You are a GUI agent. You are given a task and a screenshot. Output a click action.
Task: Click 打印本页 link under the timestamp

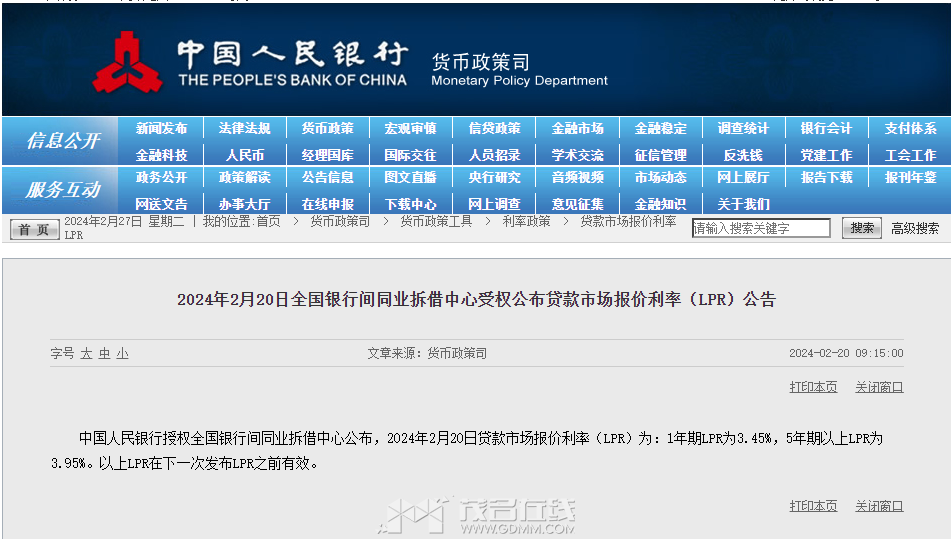[x=813, y=387]
